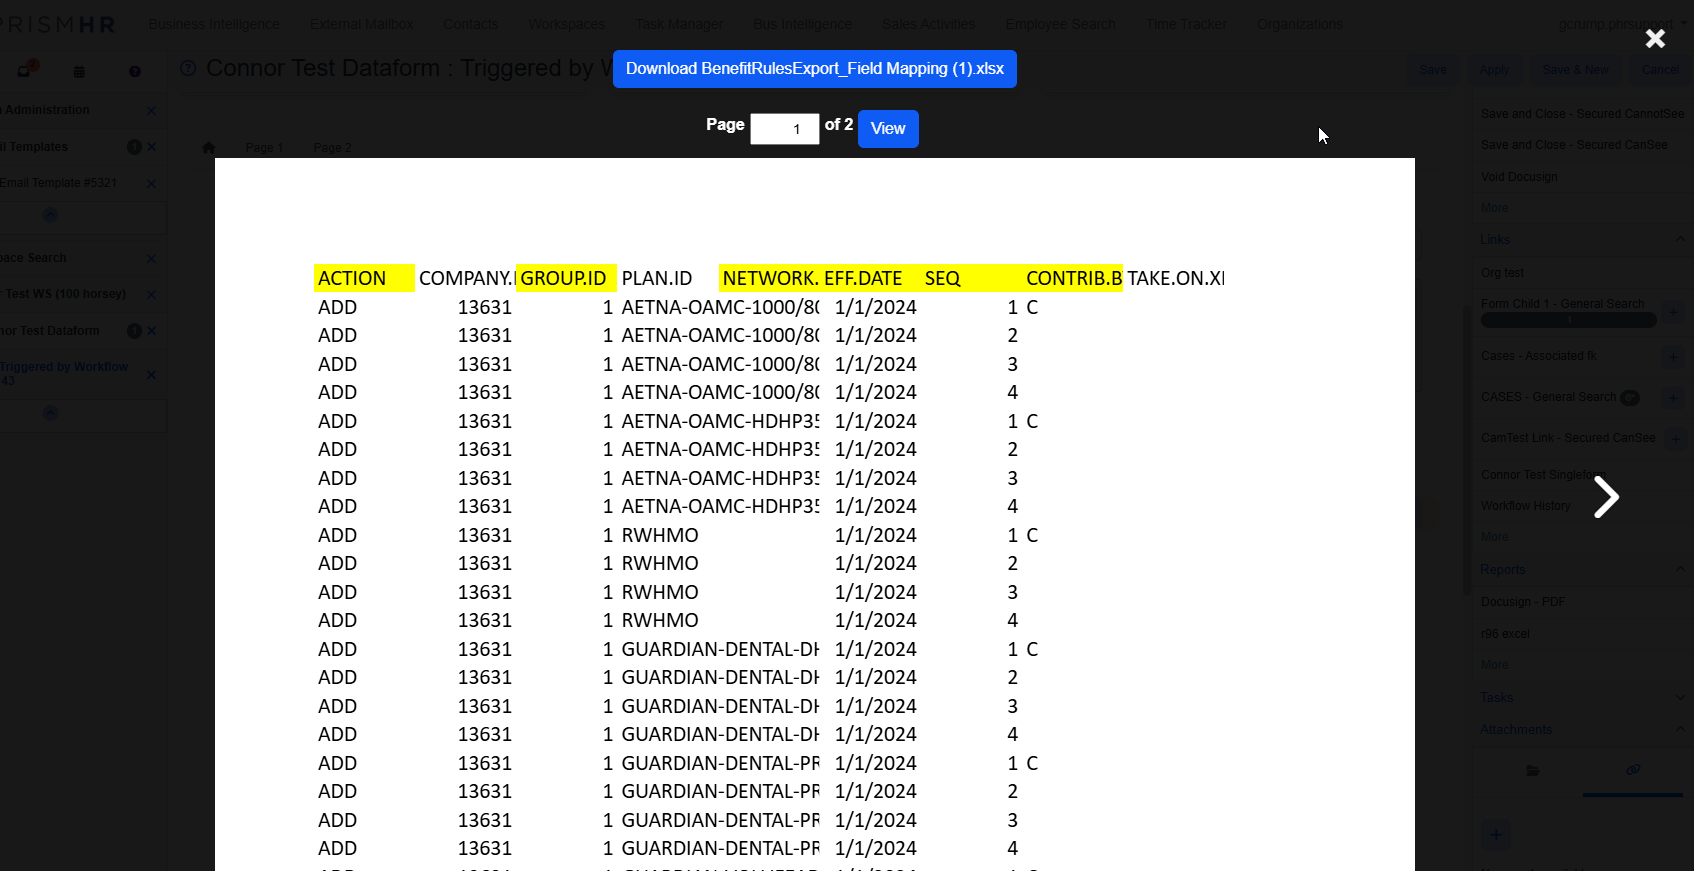The height and width of the screenshot is (871, 1694).
Task: Open Organizations menu
Action: tap(1300, 24)
